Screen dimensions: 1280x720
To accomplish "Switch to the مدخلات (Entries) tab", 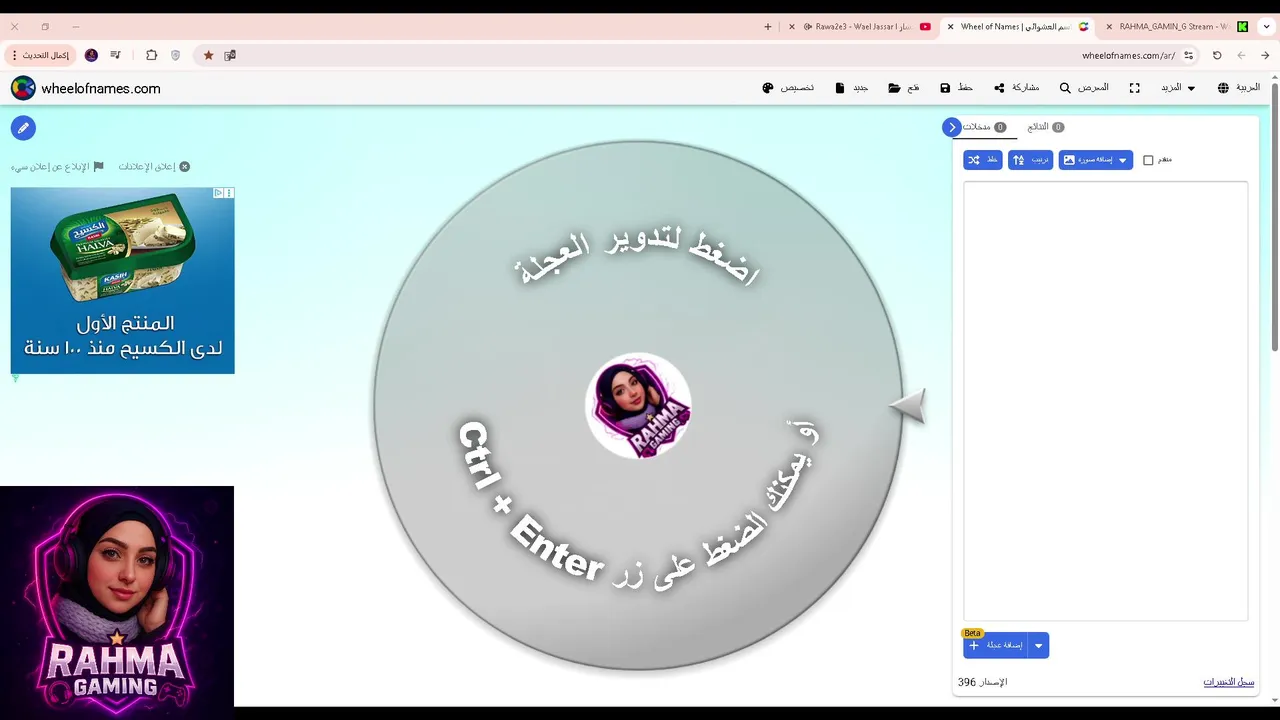I will 984,127.
